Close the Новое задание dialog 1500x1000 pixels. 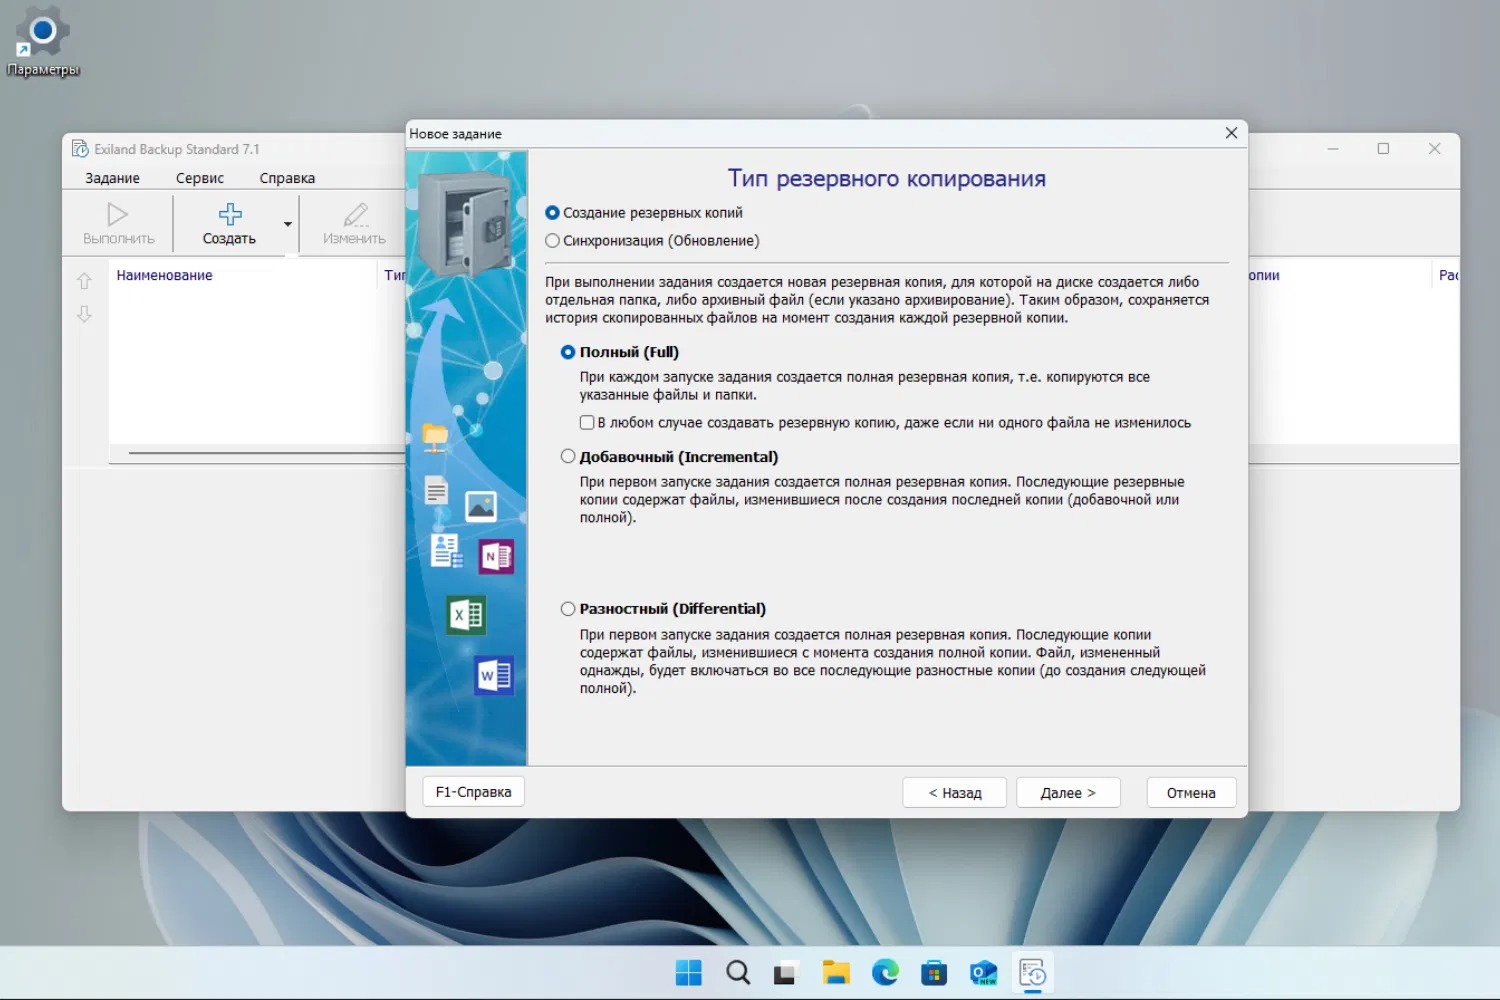click(x=1231, y=133)
